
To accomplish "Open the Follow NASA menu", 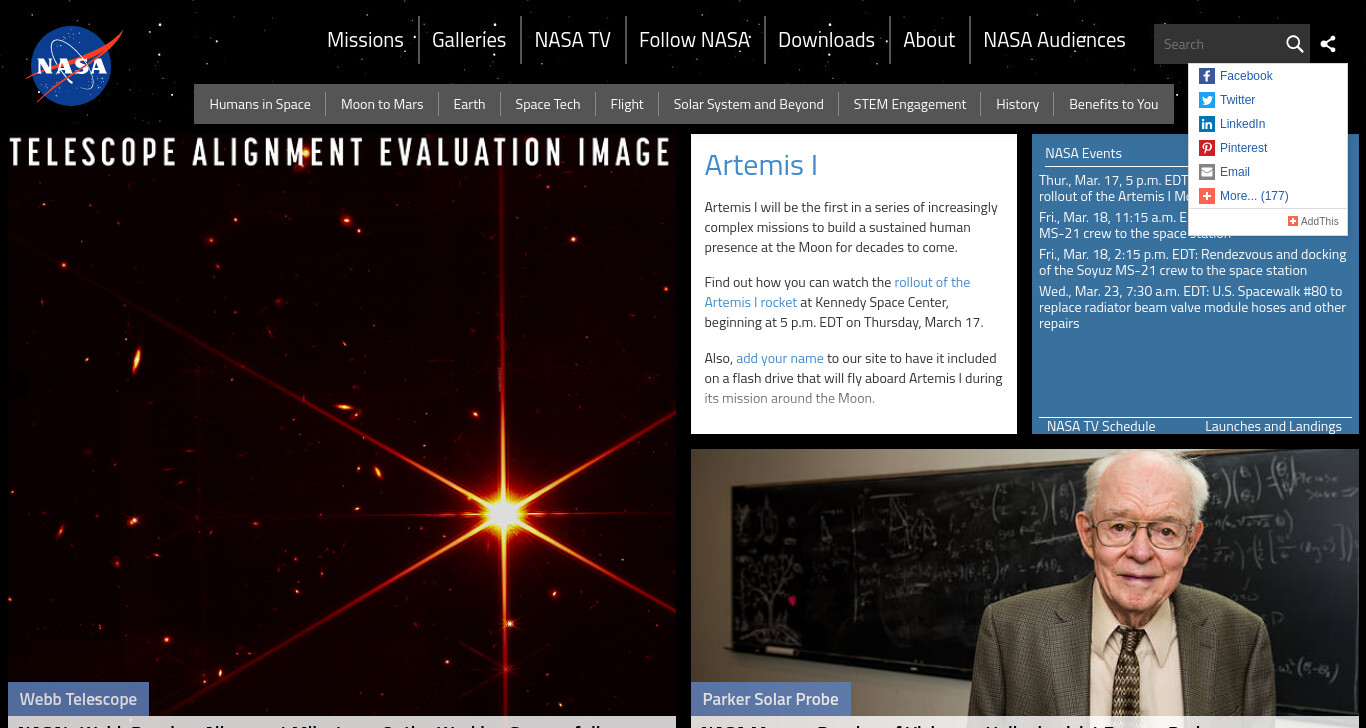I will click(694, 40).
